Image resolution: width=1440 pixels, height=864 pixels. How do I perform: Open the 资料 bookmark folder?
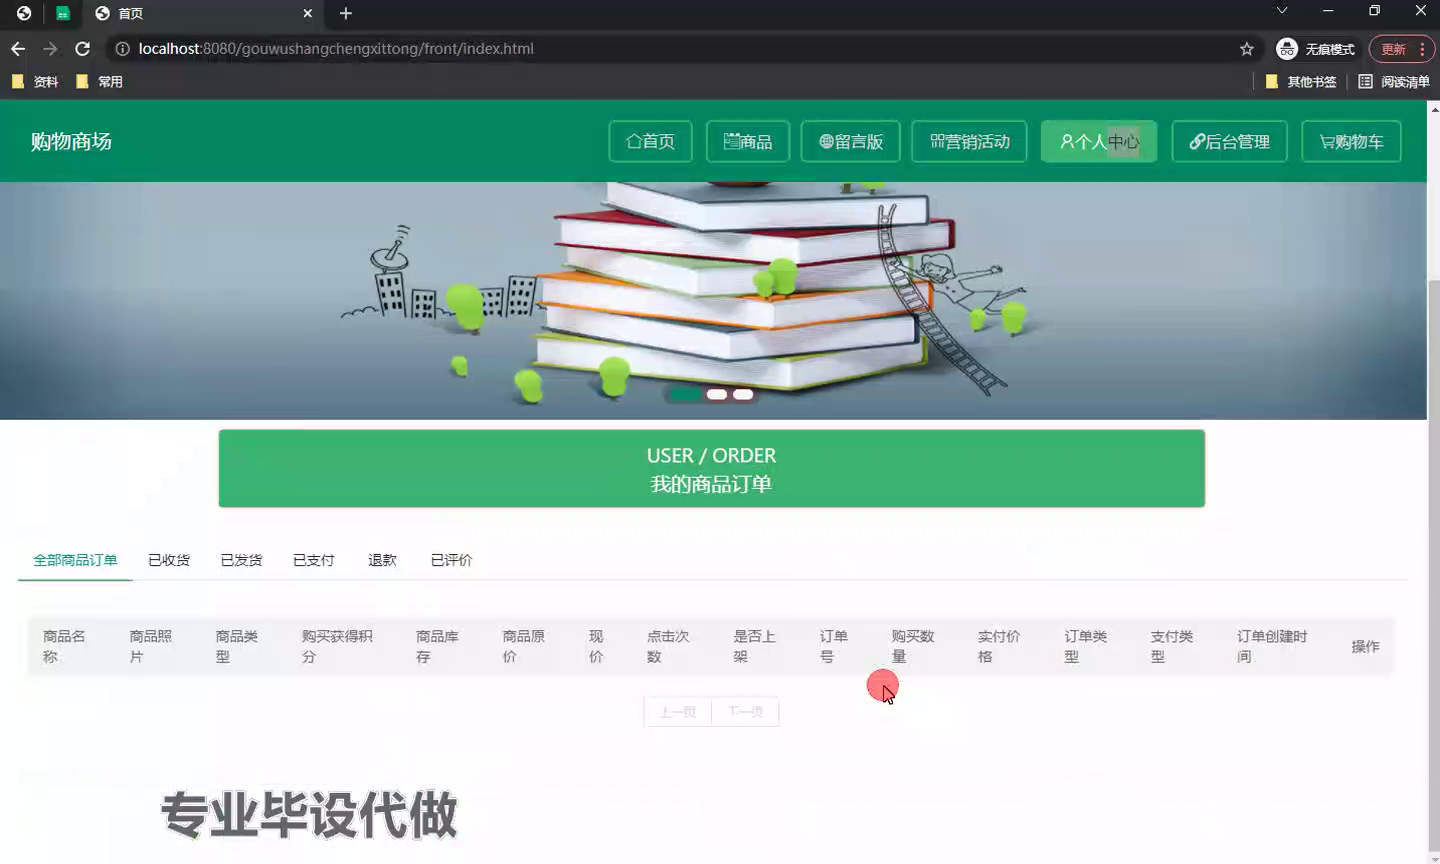(x=35, y=82)
